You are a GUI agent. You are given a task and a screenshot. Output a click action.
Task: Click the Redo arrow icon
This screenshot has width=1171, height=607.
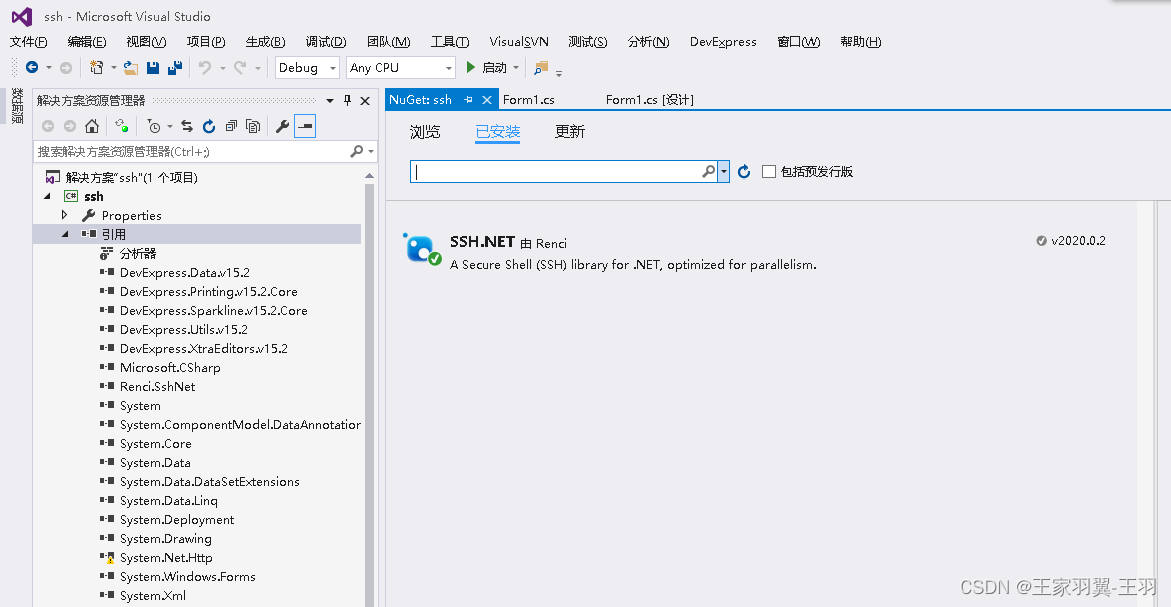240,67
